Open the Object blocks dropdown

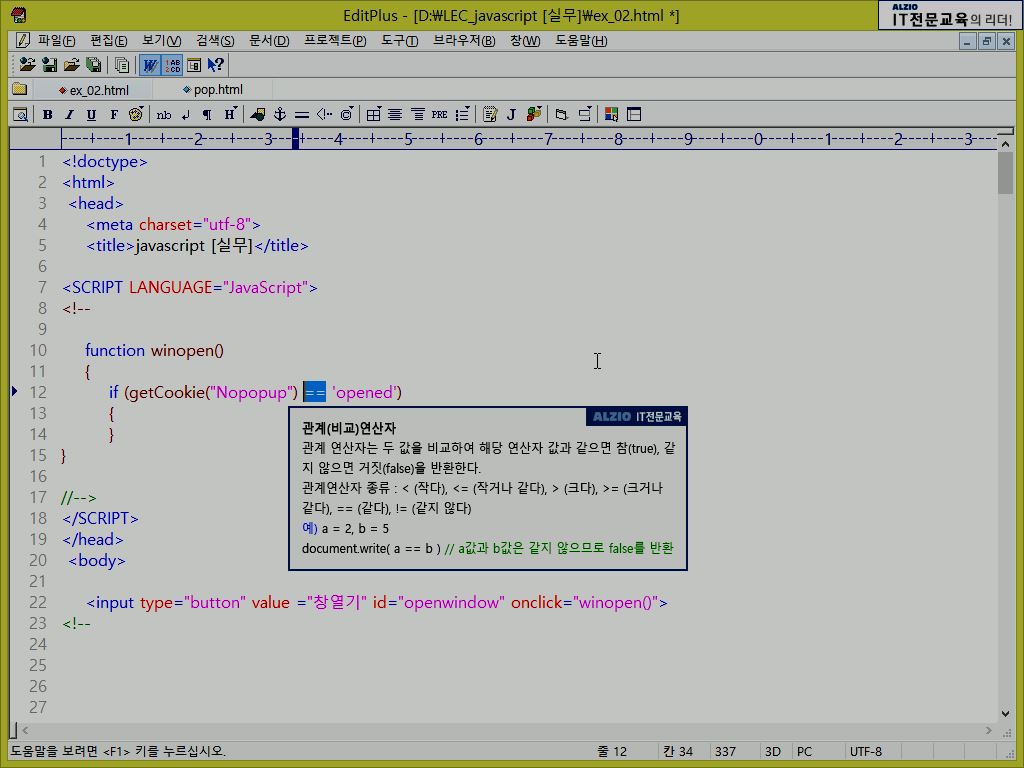pyautogui.click(x=534, y=114)
